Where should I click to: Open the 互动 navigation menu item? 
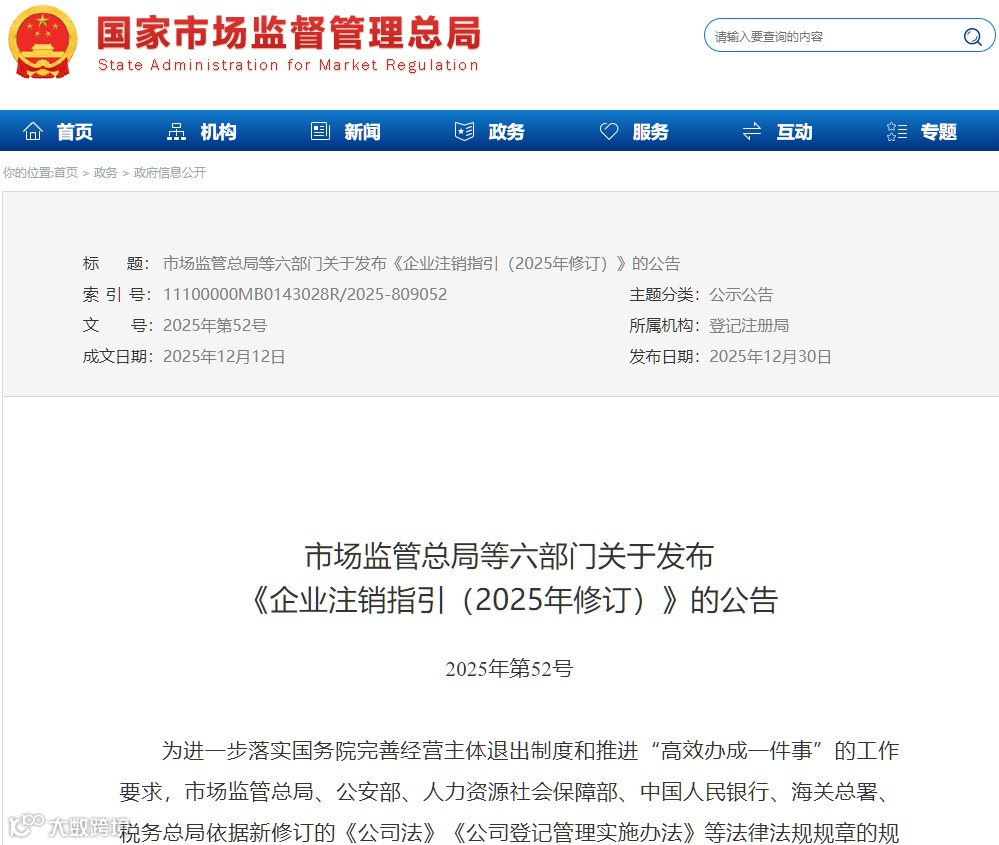794,132
